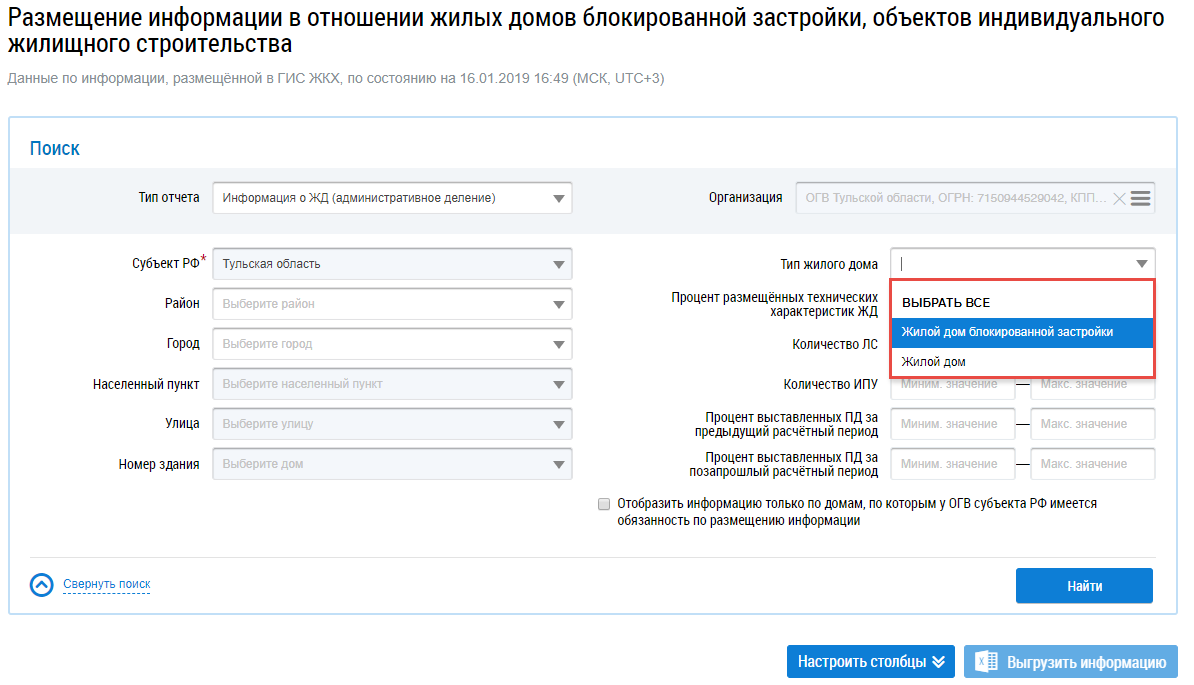Click the Свернуть поиск link
The width and height of the screenshot is (1194, 685).
click(x=107, y=584)
